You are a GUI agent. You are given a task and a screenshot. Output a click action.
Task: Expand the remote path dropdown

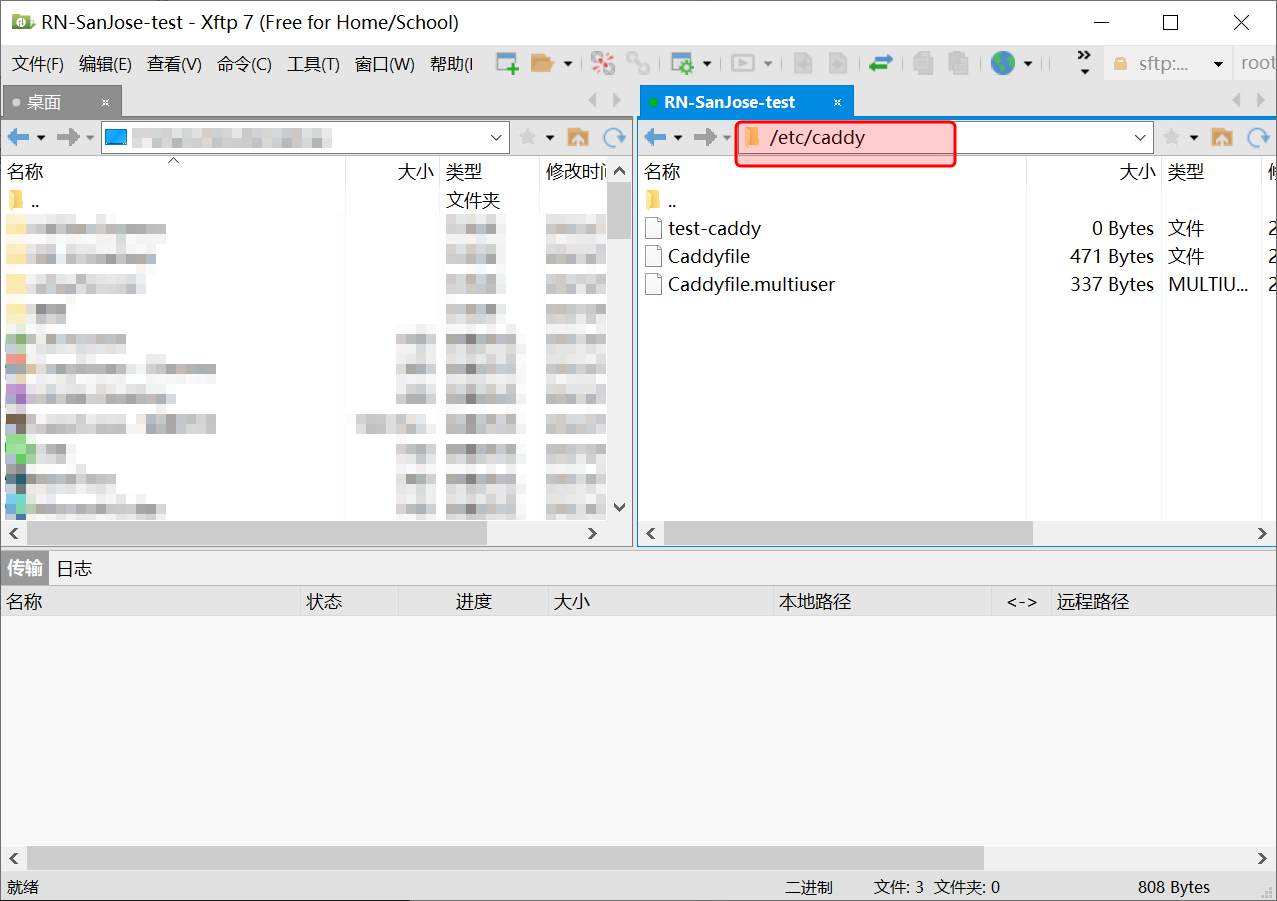click(x=1140, y=137)
